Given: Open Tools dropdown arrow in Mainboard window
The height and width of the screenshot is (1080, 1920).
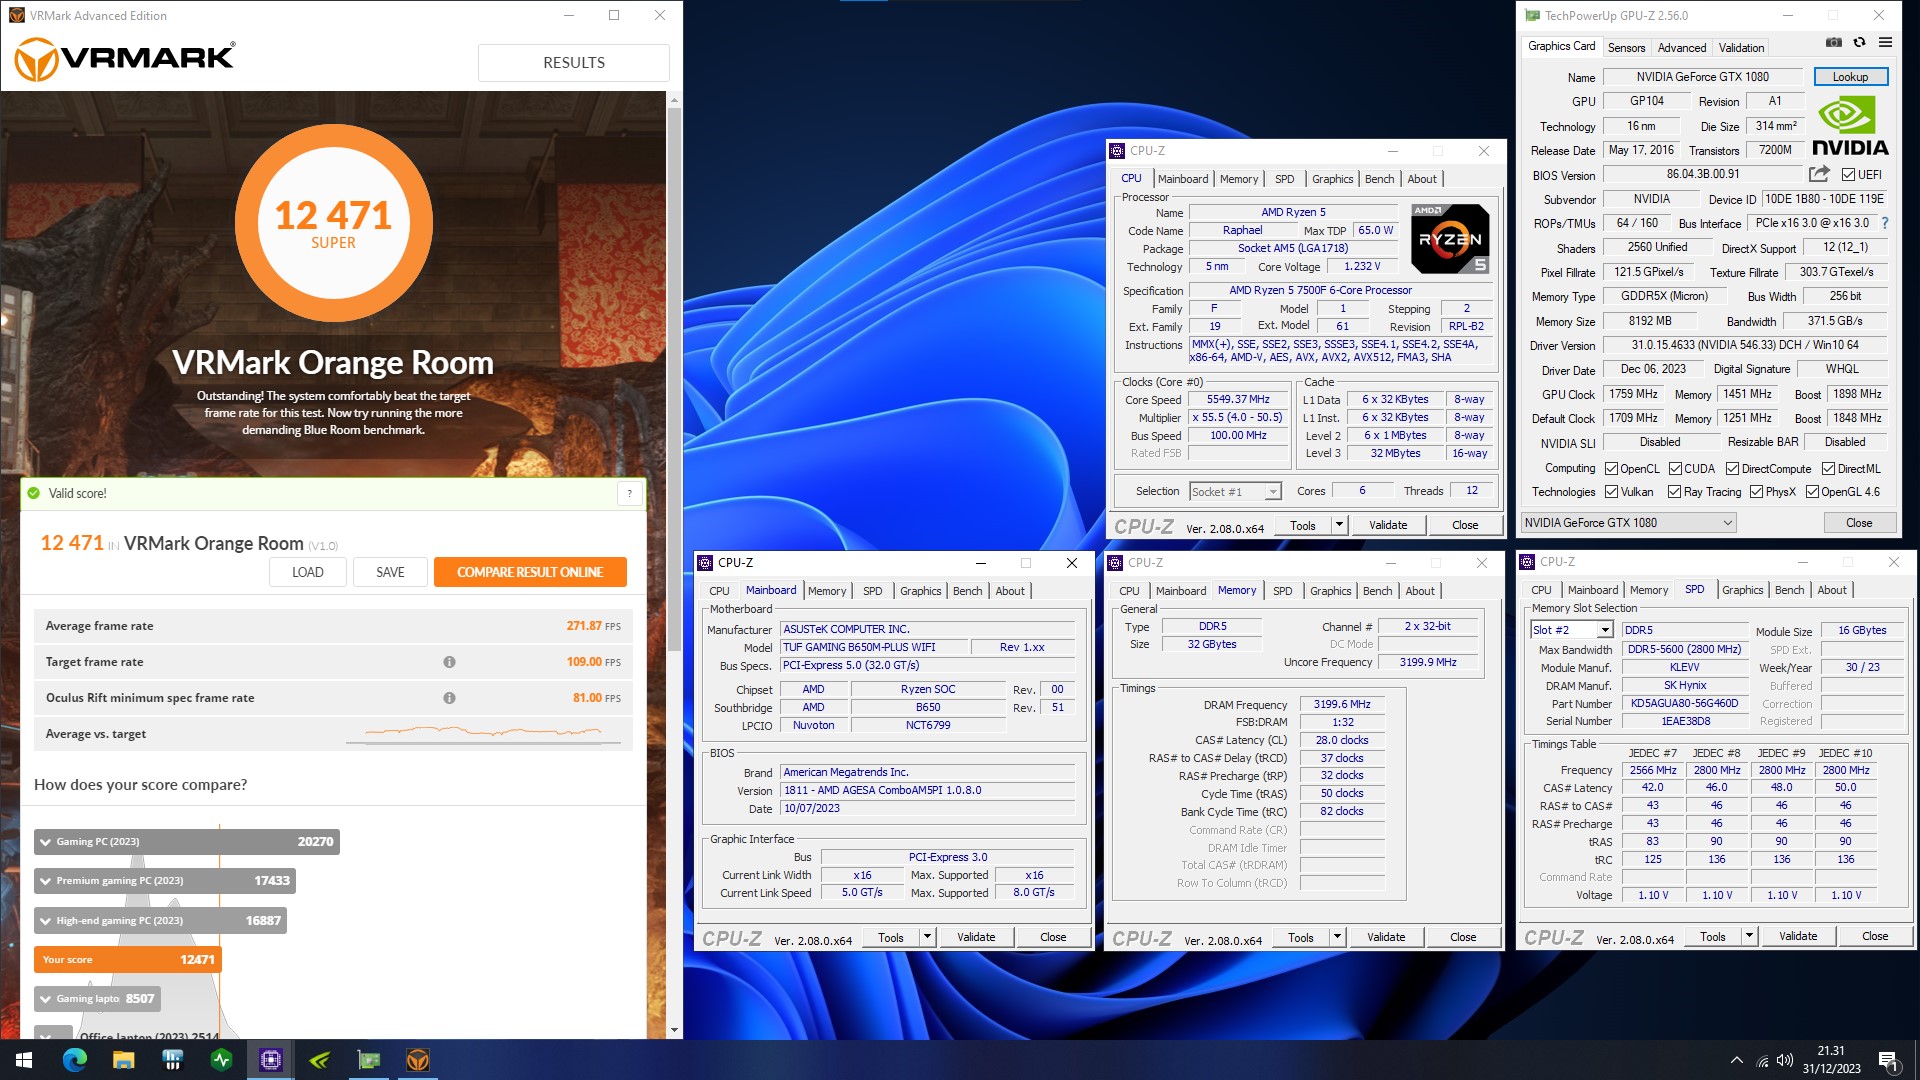Looking at the screenshot, I should pyautogui.click(x=927, y=937).
